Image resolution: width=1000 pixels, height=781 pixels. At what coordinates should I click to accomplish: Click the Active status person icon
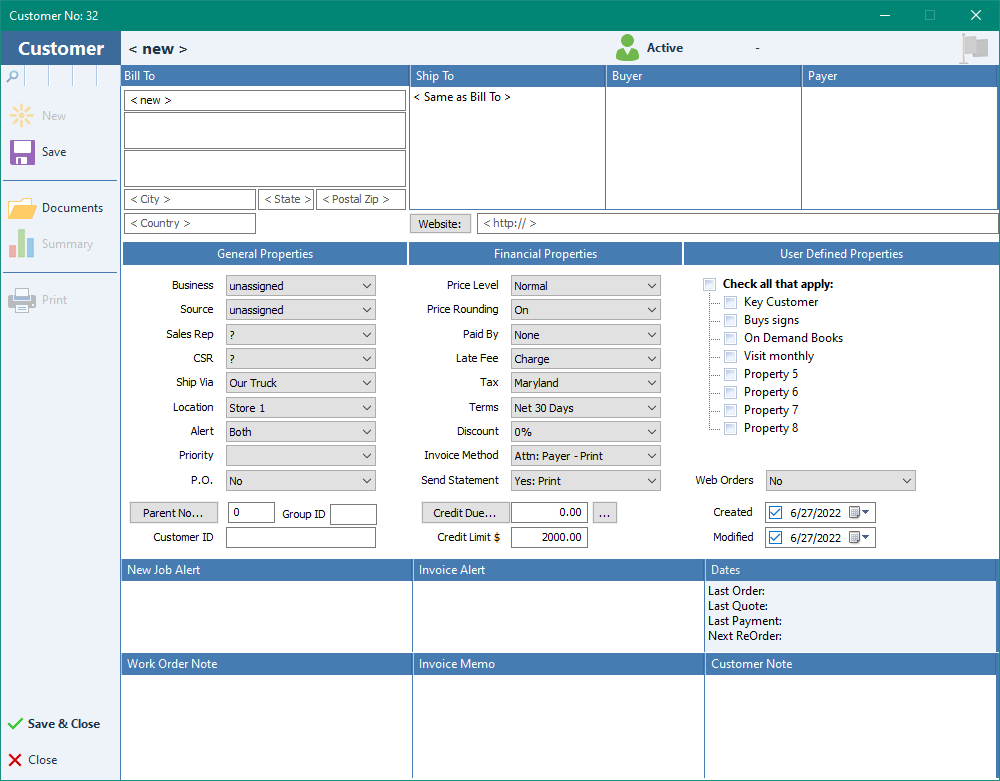[x=626, y=47]
